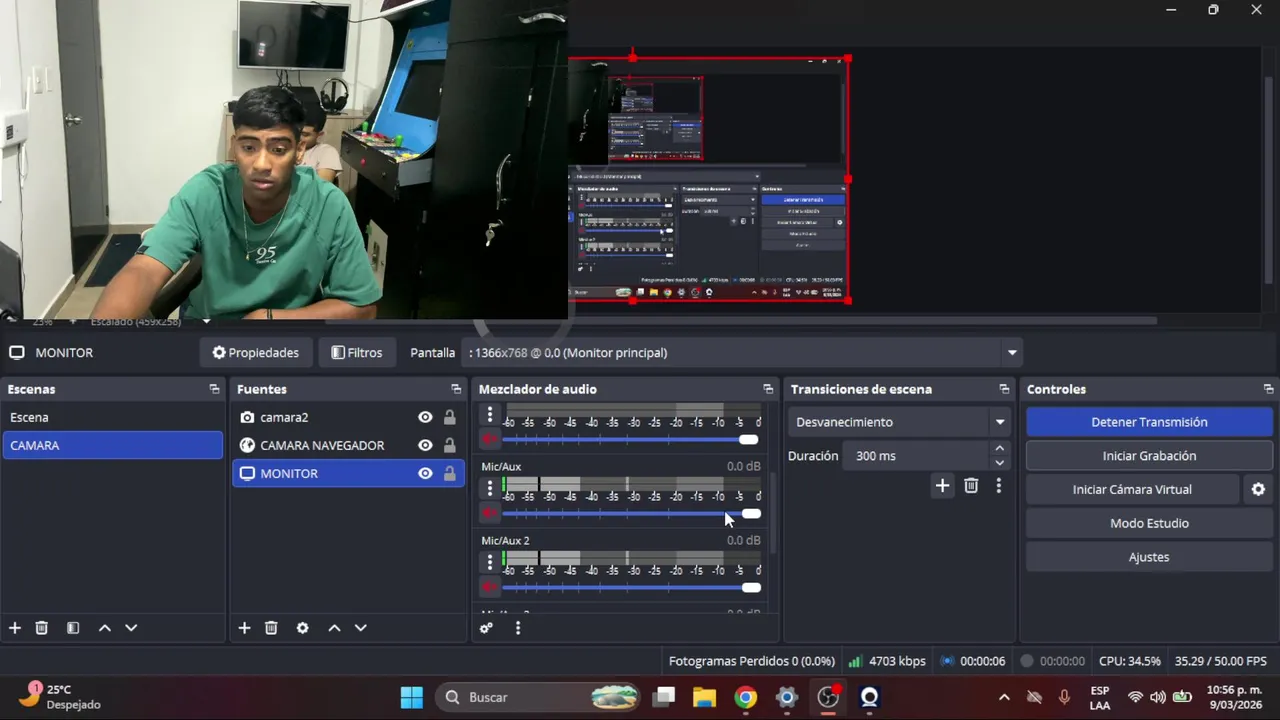The height and width of the screenshot is (720, 1280).
Task: Select the Escena scene
Action: click(112, 417)
